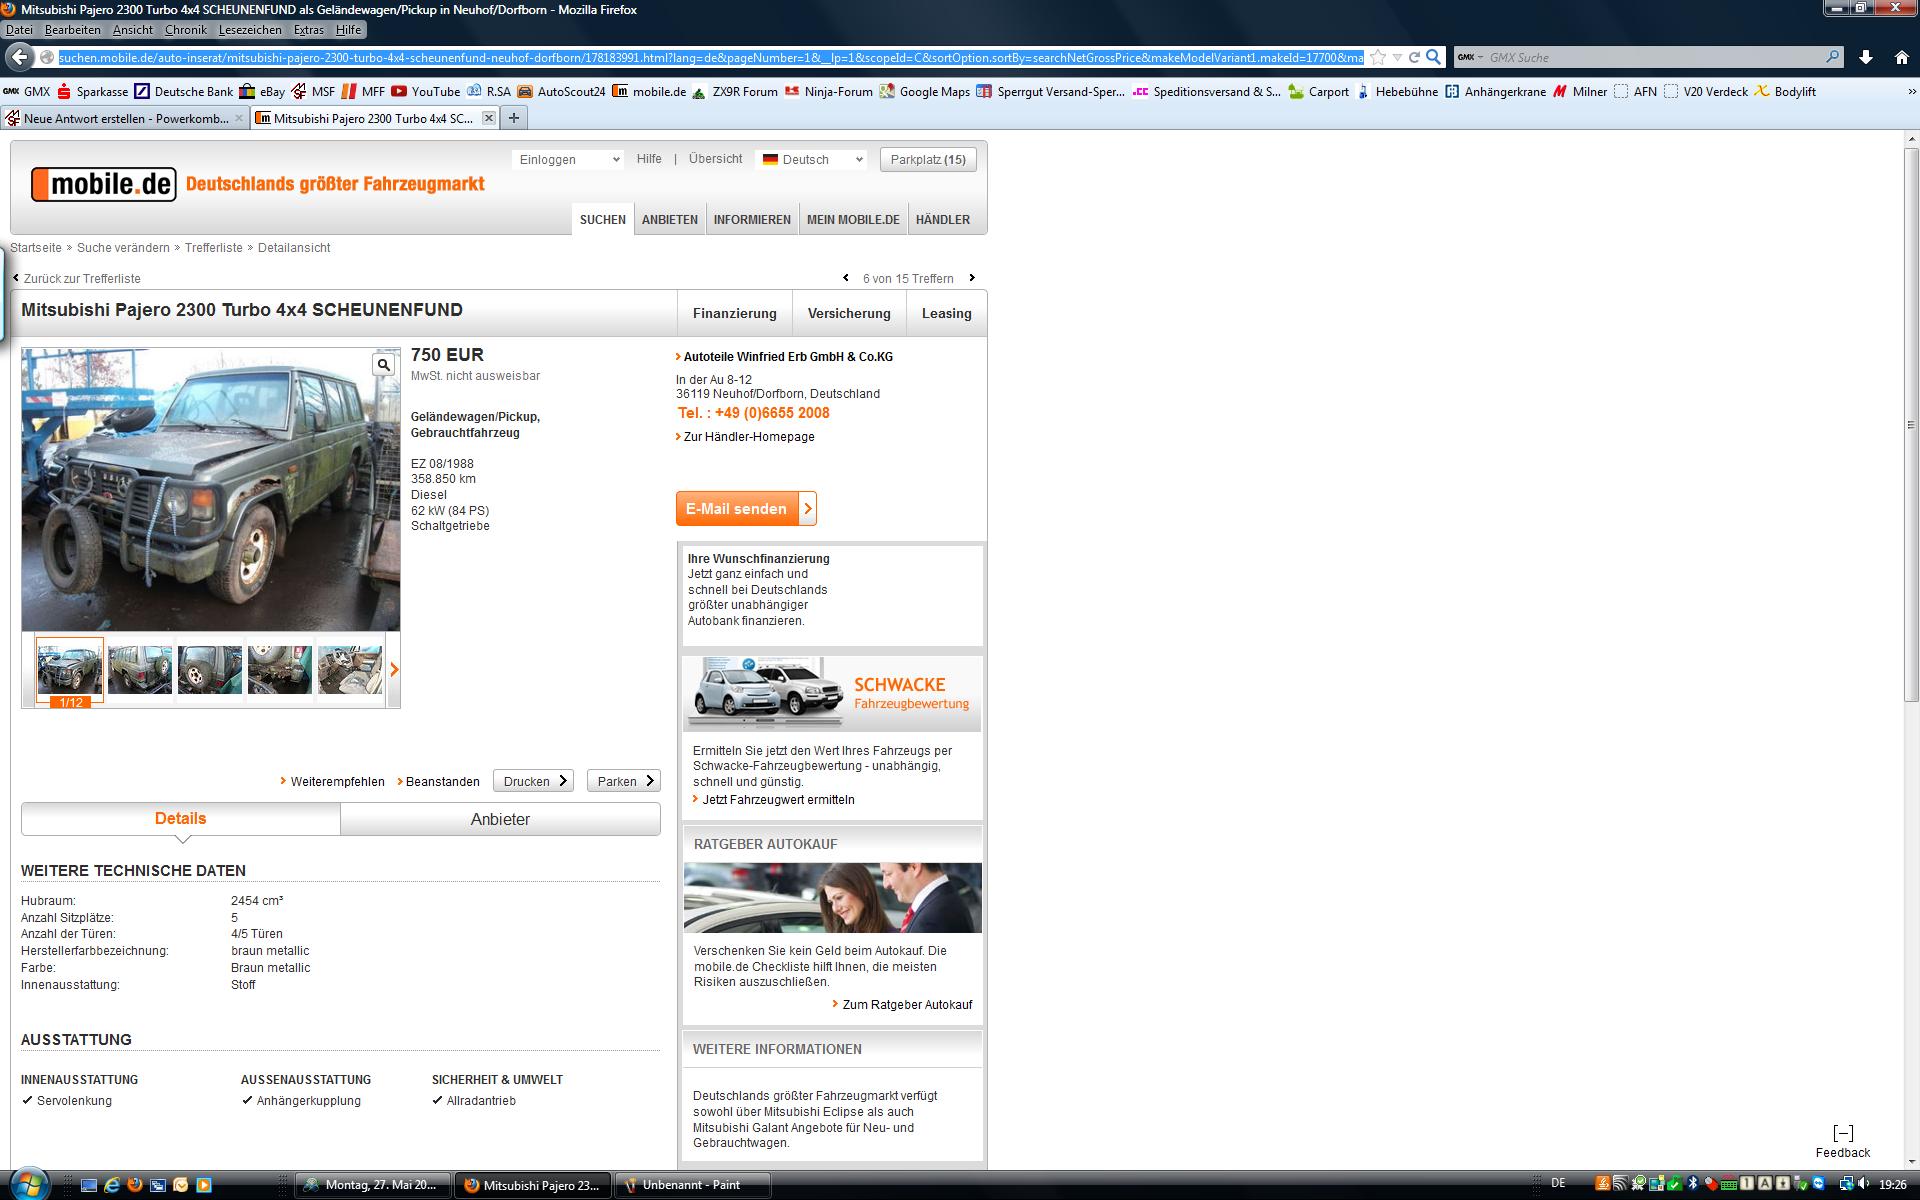Image resolution: width=1920 pixels, height=1200 pixels.
Task: Click the Parkplatz (15) button
Action: (927, 160)
